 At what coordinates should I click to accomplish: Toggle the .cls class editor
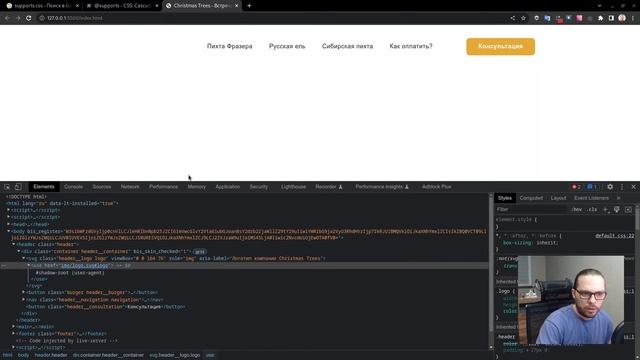tap(592, 209)
